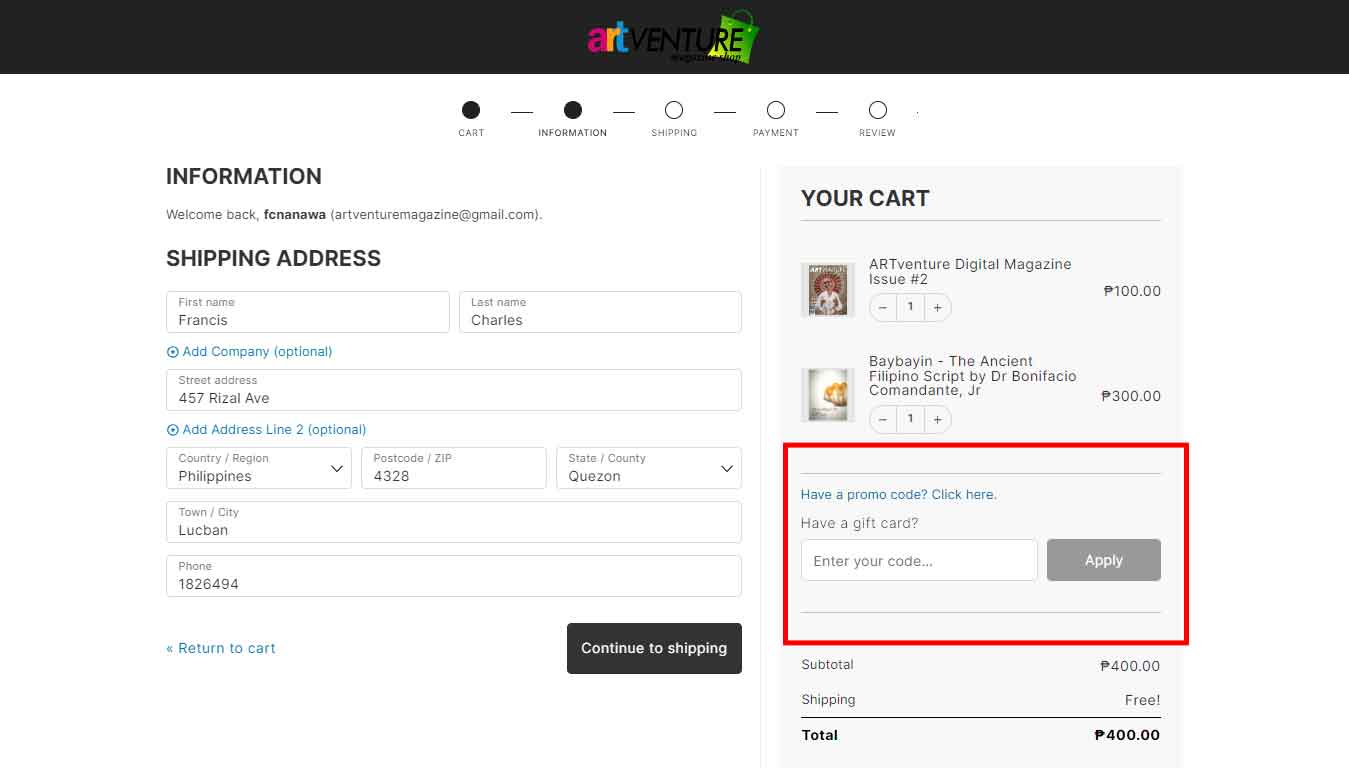Open the Country / Region dropdown
Image resolution: width=1349 pixels, height=768 pixels.
click(259, 468)
